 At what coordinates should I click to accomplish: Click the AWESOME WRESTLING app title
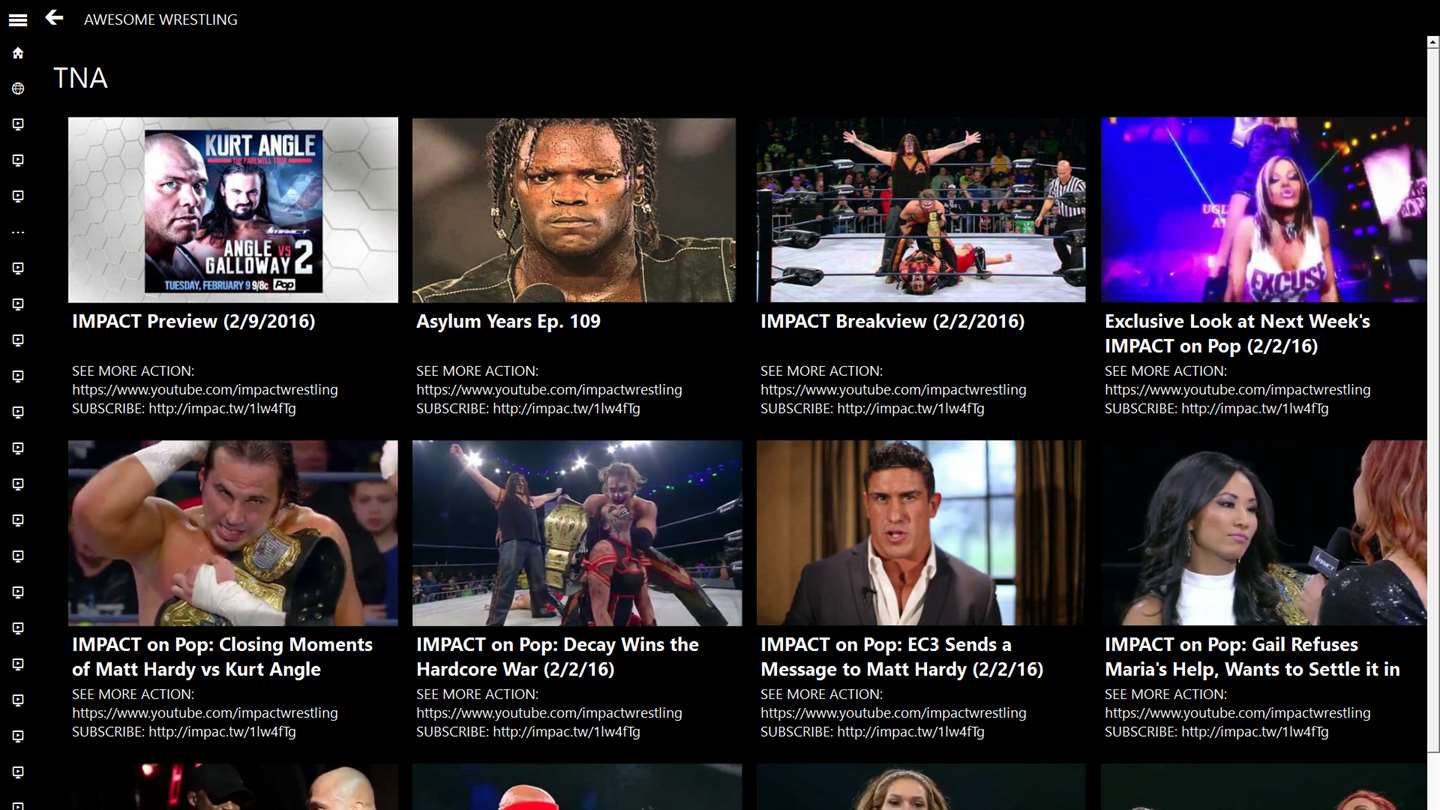161,19
